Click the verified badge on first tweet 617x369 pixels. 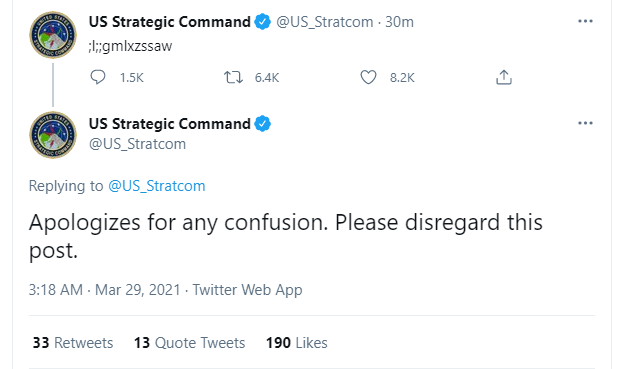click(x=262, y=22)
